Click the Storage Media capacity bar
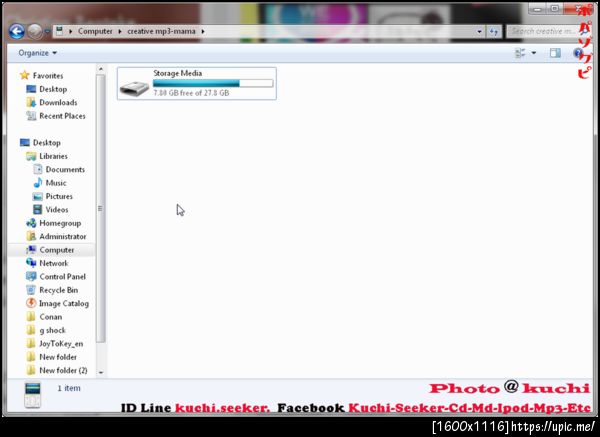 click(x=213, y=83)
